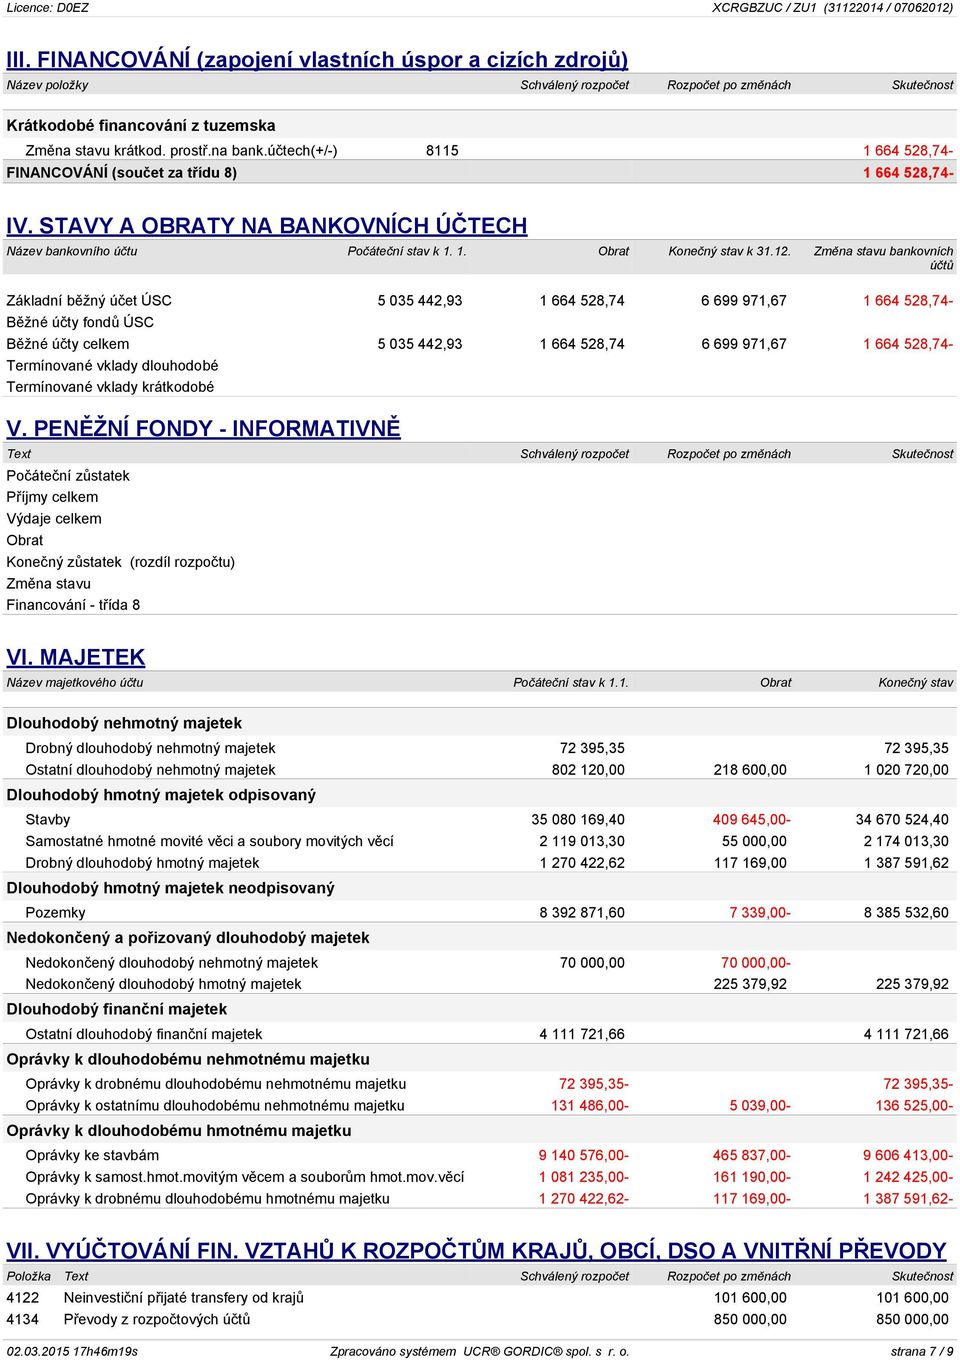Click 'Drobný dlouhodobý nehmotný majetek' row label
Image resolution: width=960 pixels, height=1360 pixels.
pyautogui.click(x=150, y=748)
